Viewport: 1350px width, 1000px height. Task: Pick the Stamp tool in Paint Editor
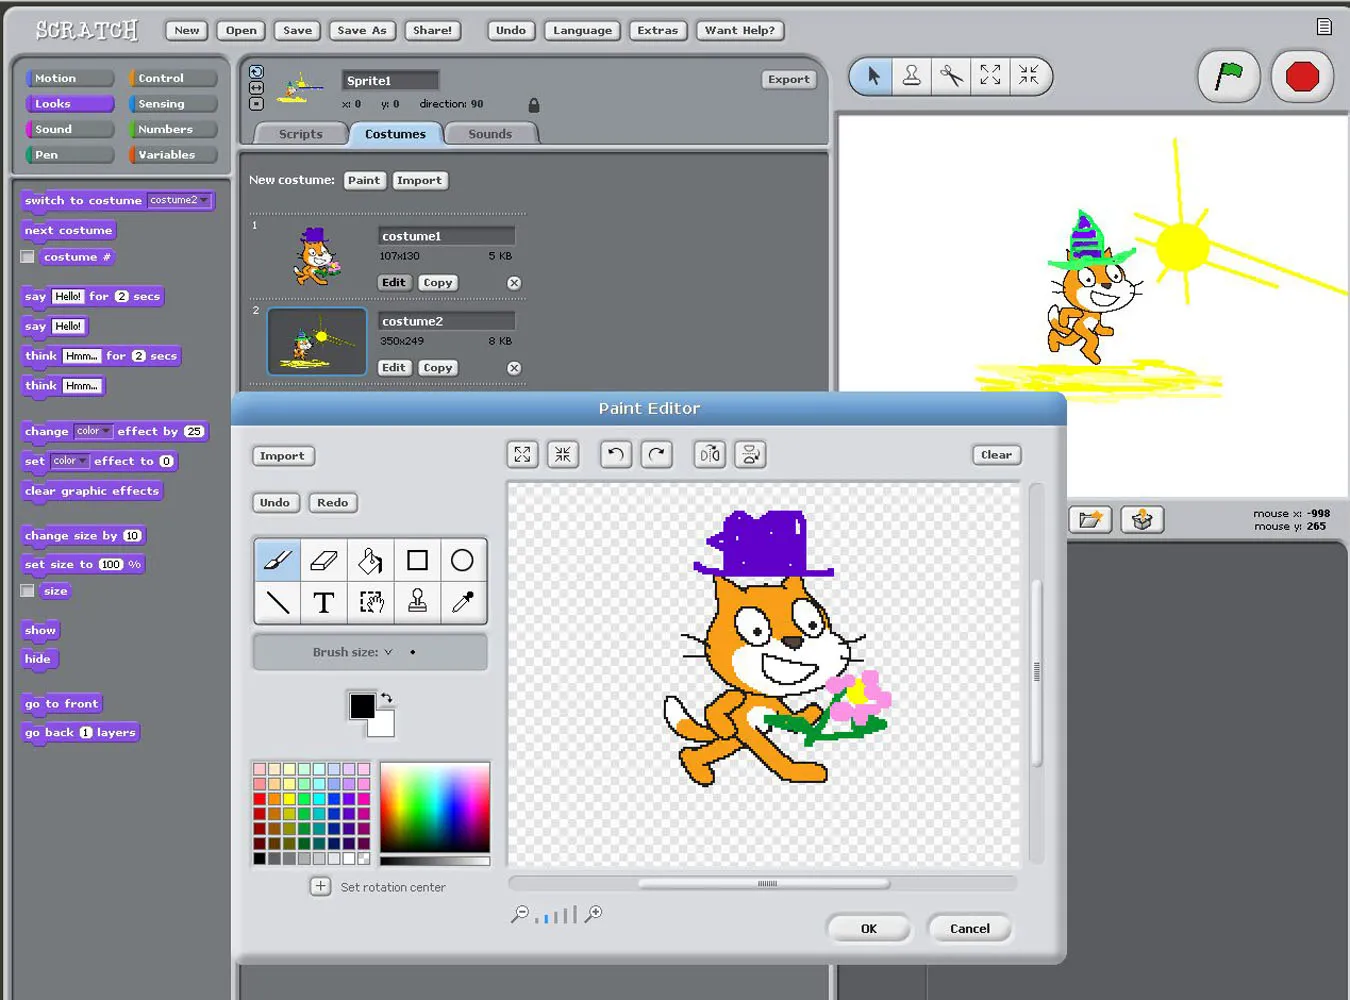coord(417,602)
